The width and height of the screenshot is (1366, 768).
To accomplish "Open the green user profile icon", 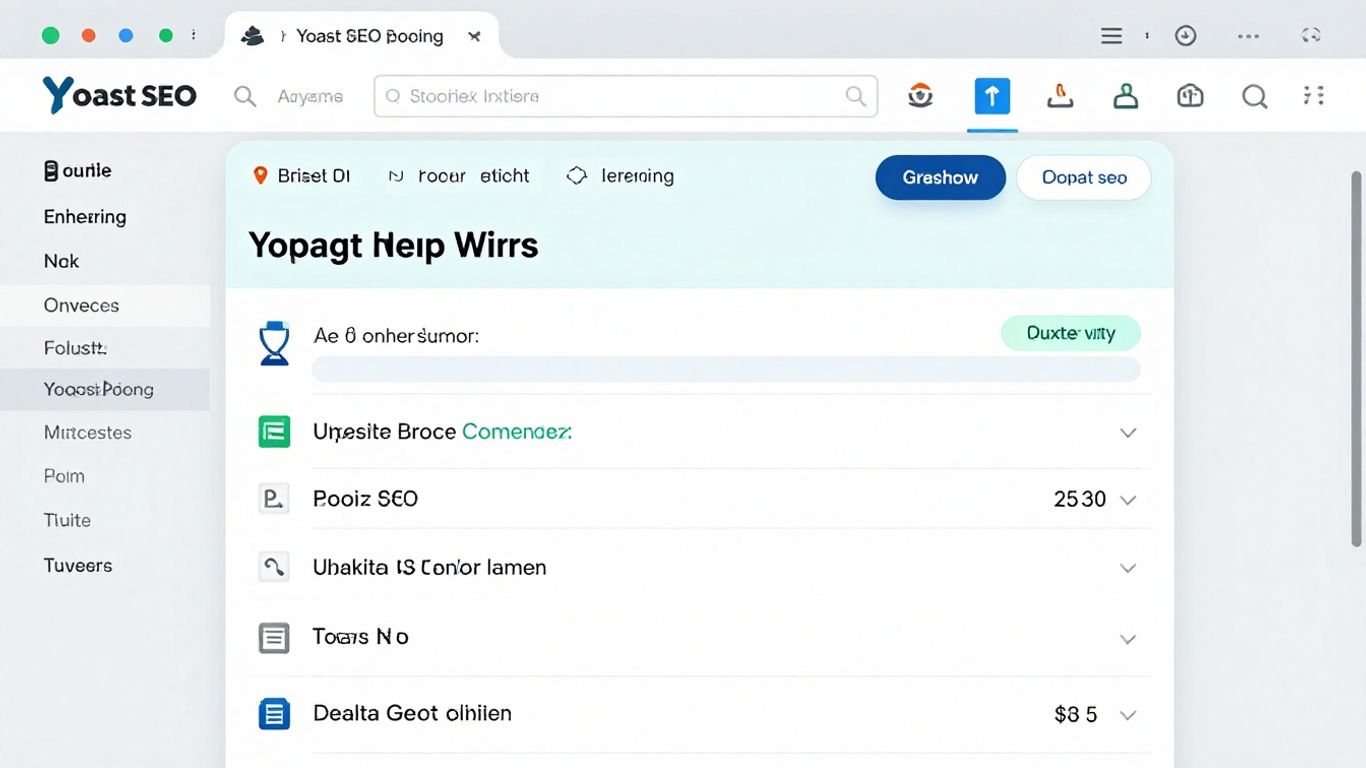I will pyautogui.click(x=1125, y=95).
